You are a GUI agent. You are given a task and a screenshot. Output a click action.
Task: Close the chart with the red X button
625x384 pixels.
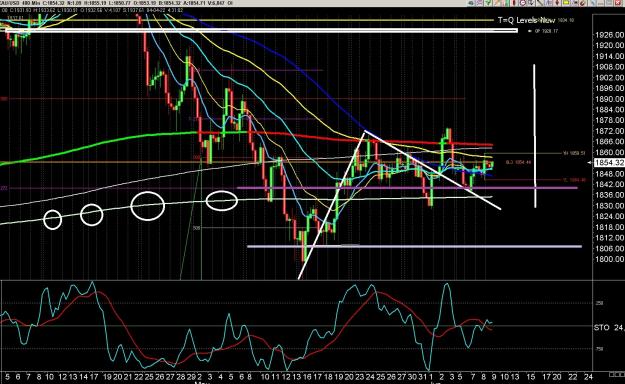tap(617, 3)
